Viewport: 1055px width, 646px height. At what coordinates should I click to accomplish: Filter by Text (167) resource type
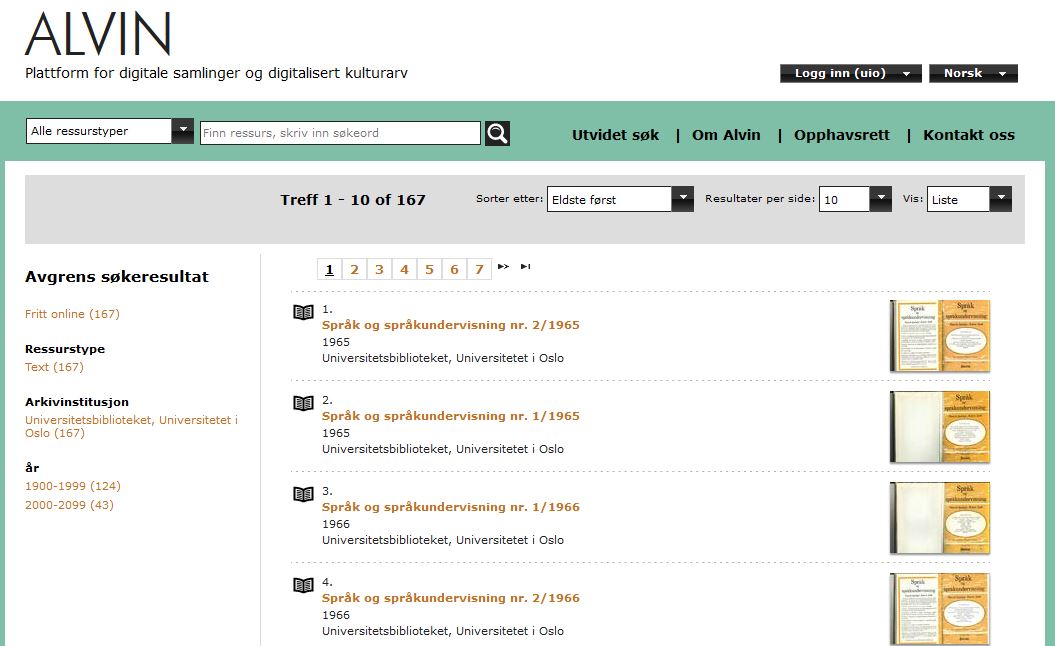[x=54, y=367]
